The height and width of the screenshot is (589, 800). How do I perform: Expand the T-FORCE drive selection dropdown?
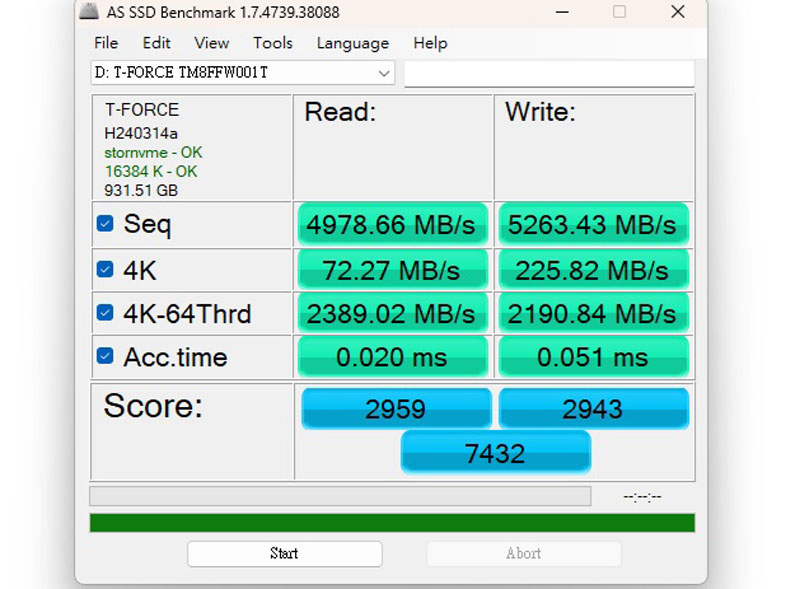384,73
